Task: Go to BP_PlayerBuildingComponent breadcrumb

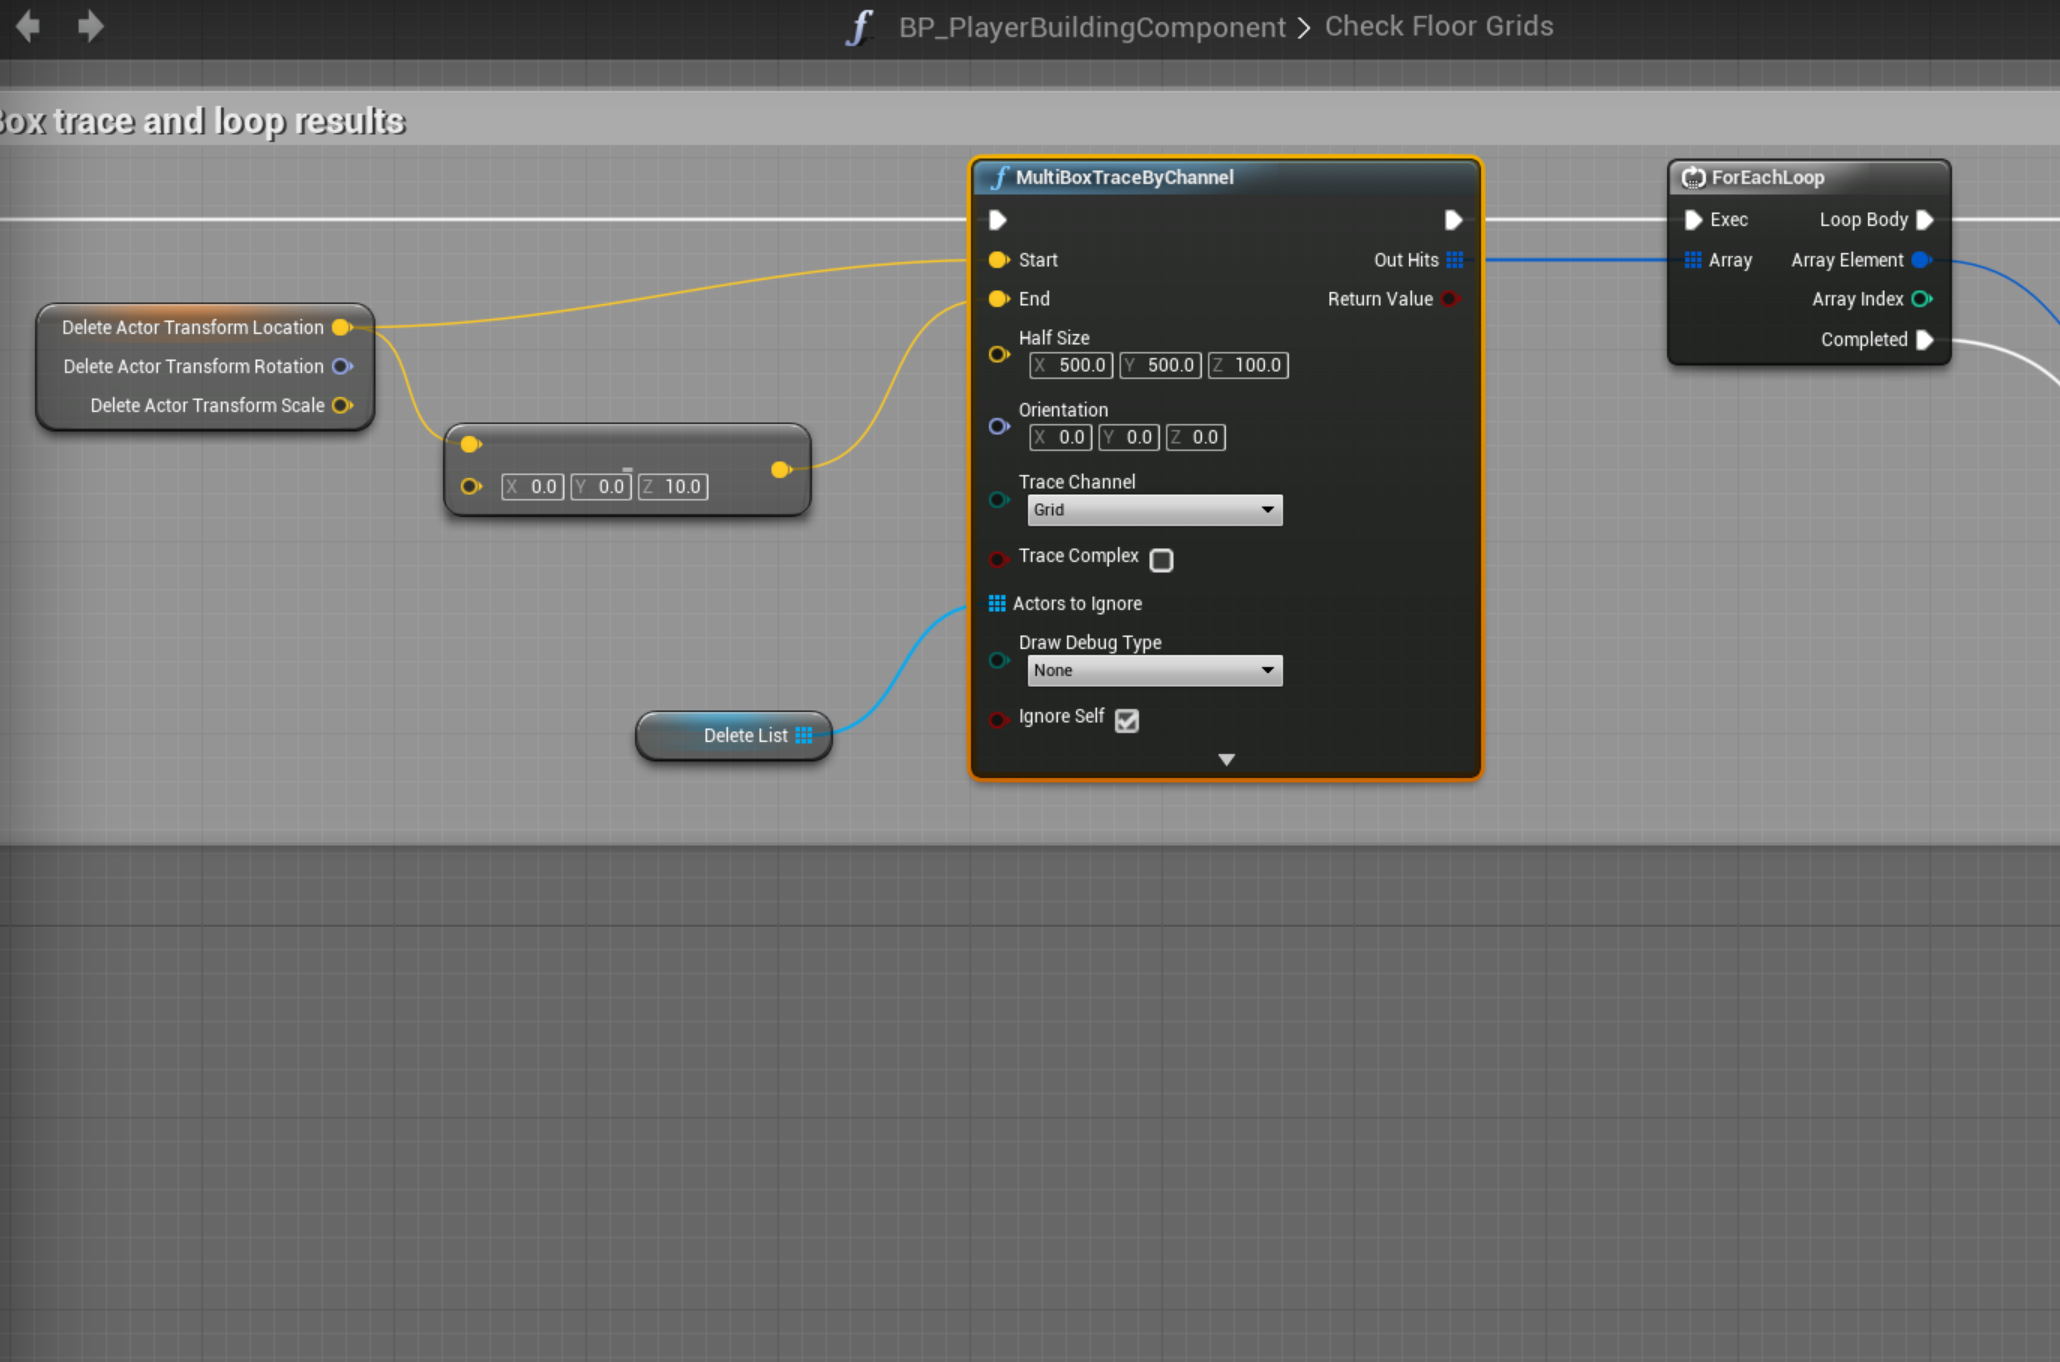Action: (x=1092, y=27)
